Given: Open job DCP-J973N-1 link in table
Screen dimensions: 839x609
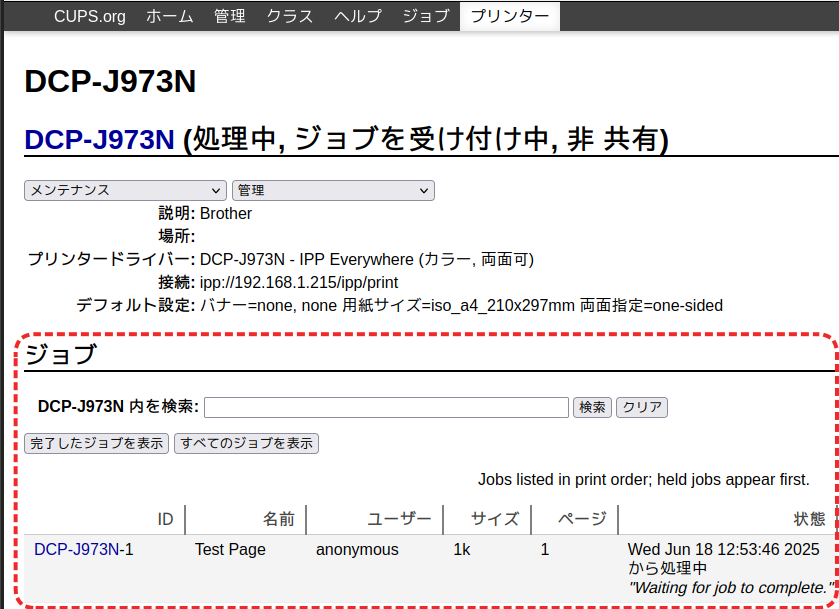Looking at the screenshot, I should pyautogui.click(x=84, y=549).
